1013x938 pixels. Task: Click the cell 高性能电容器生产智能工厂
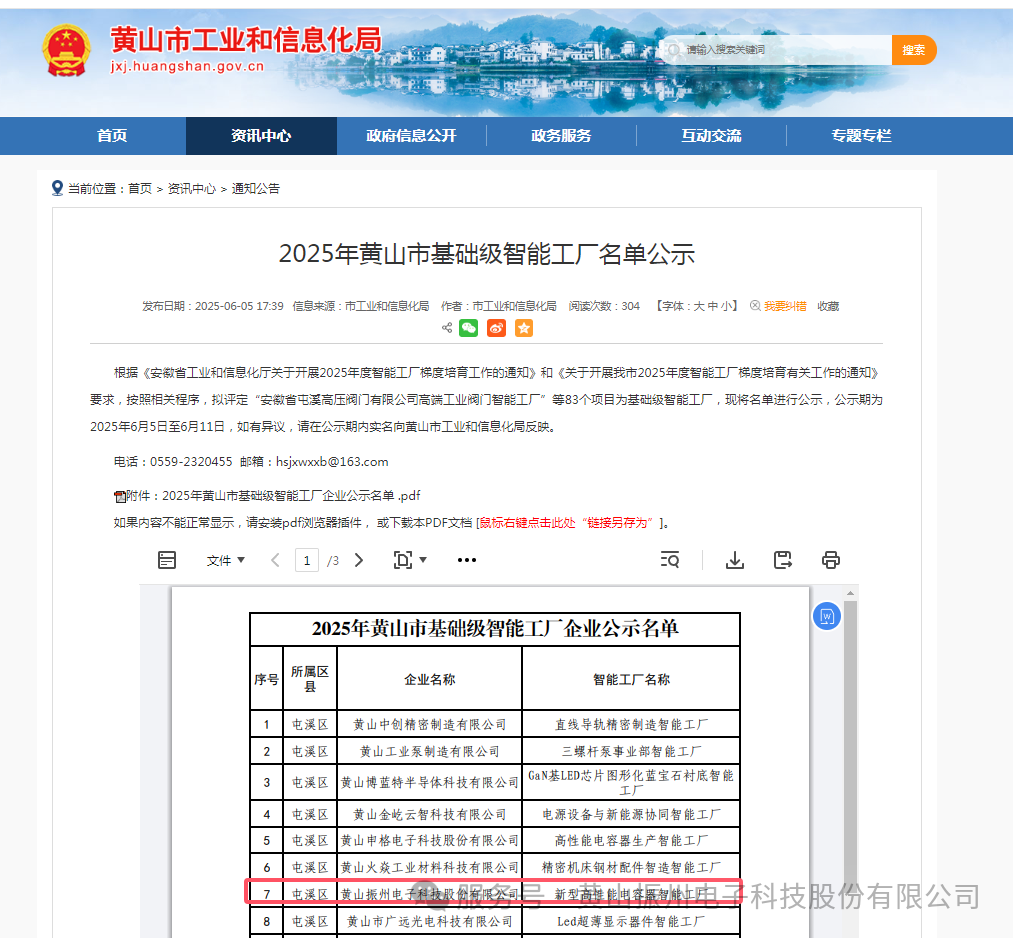(x=631, y=841)
